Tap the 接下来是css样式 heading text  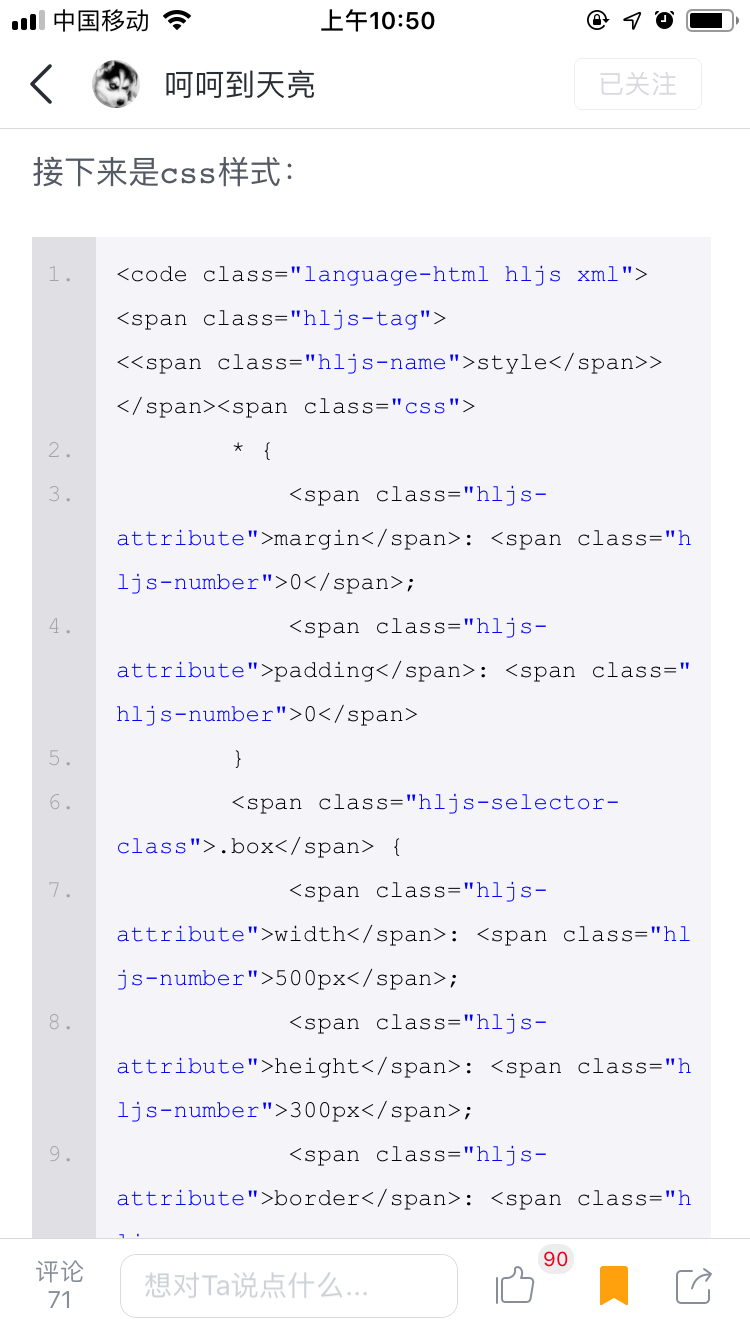point(163,173)
